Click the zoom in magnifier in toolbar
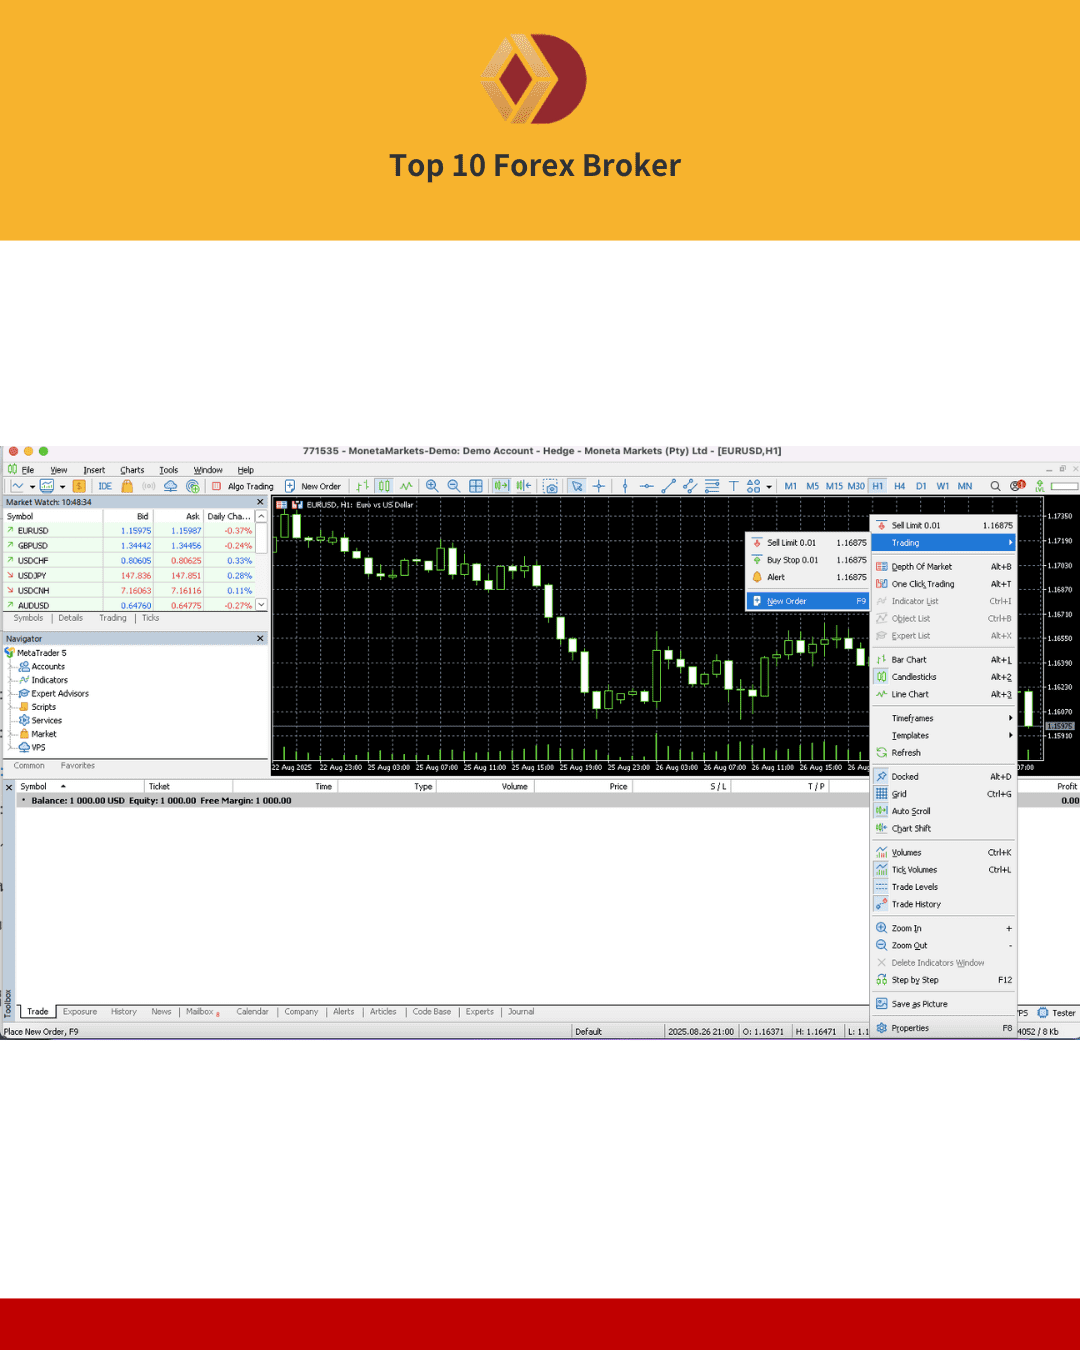1080x1350 pixels. 432,486
